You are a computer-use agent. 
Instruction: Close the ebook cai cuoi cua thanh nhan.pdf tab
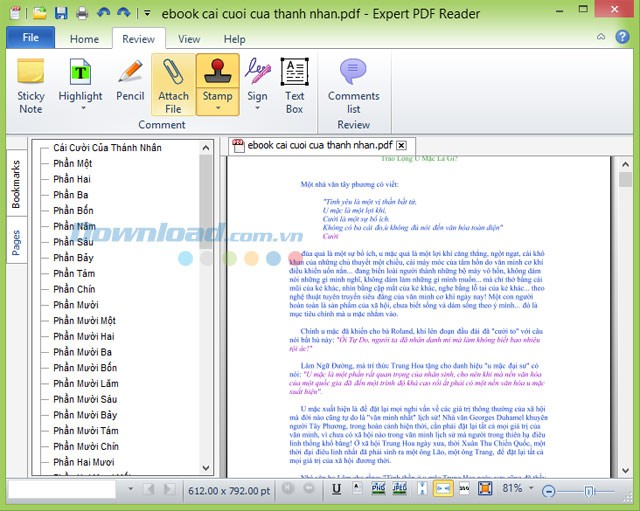click(x=402, y=145)
